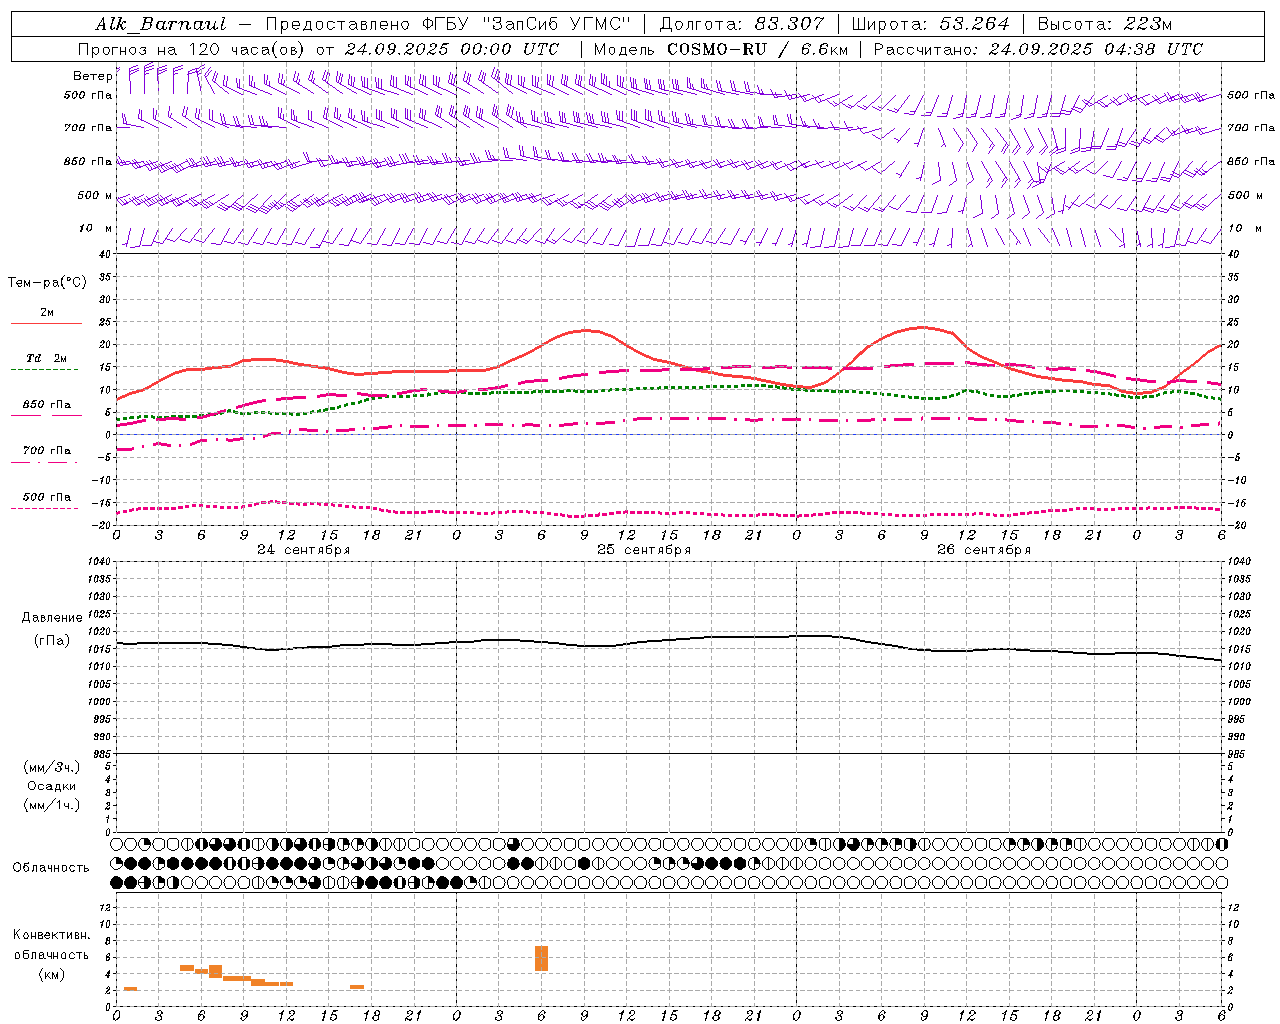1280x1024 pixels.
Task: Click the tall orange convective bar at 25 Sept
Action: 541,958
